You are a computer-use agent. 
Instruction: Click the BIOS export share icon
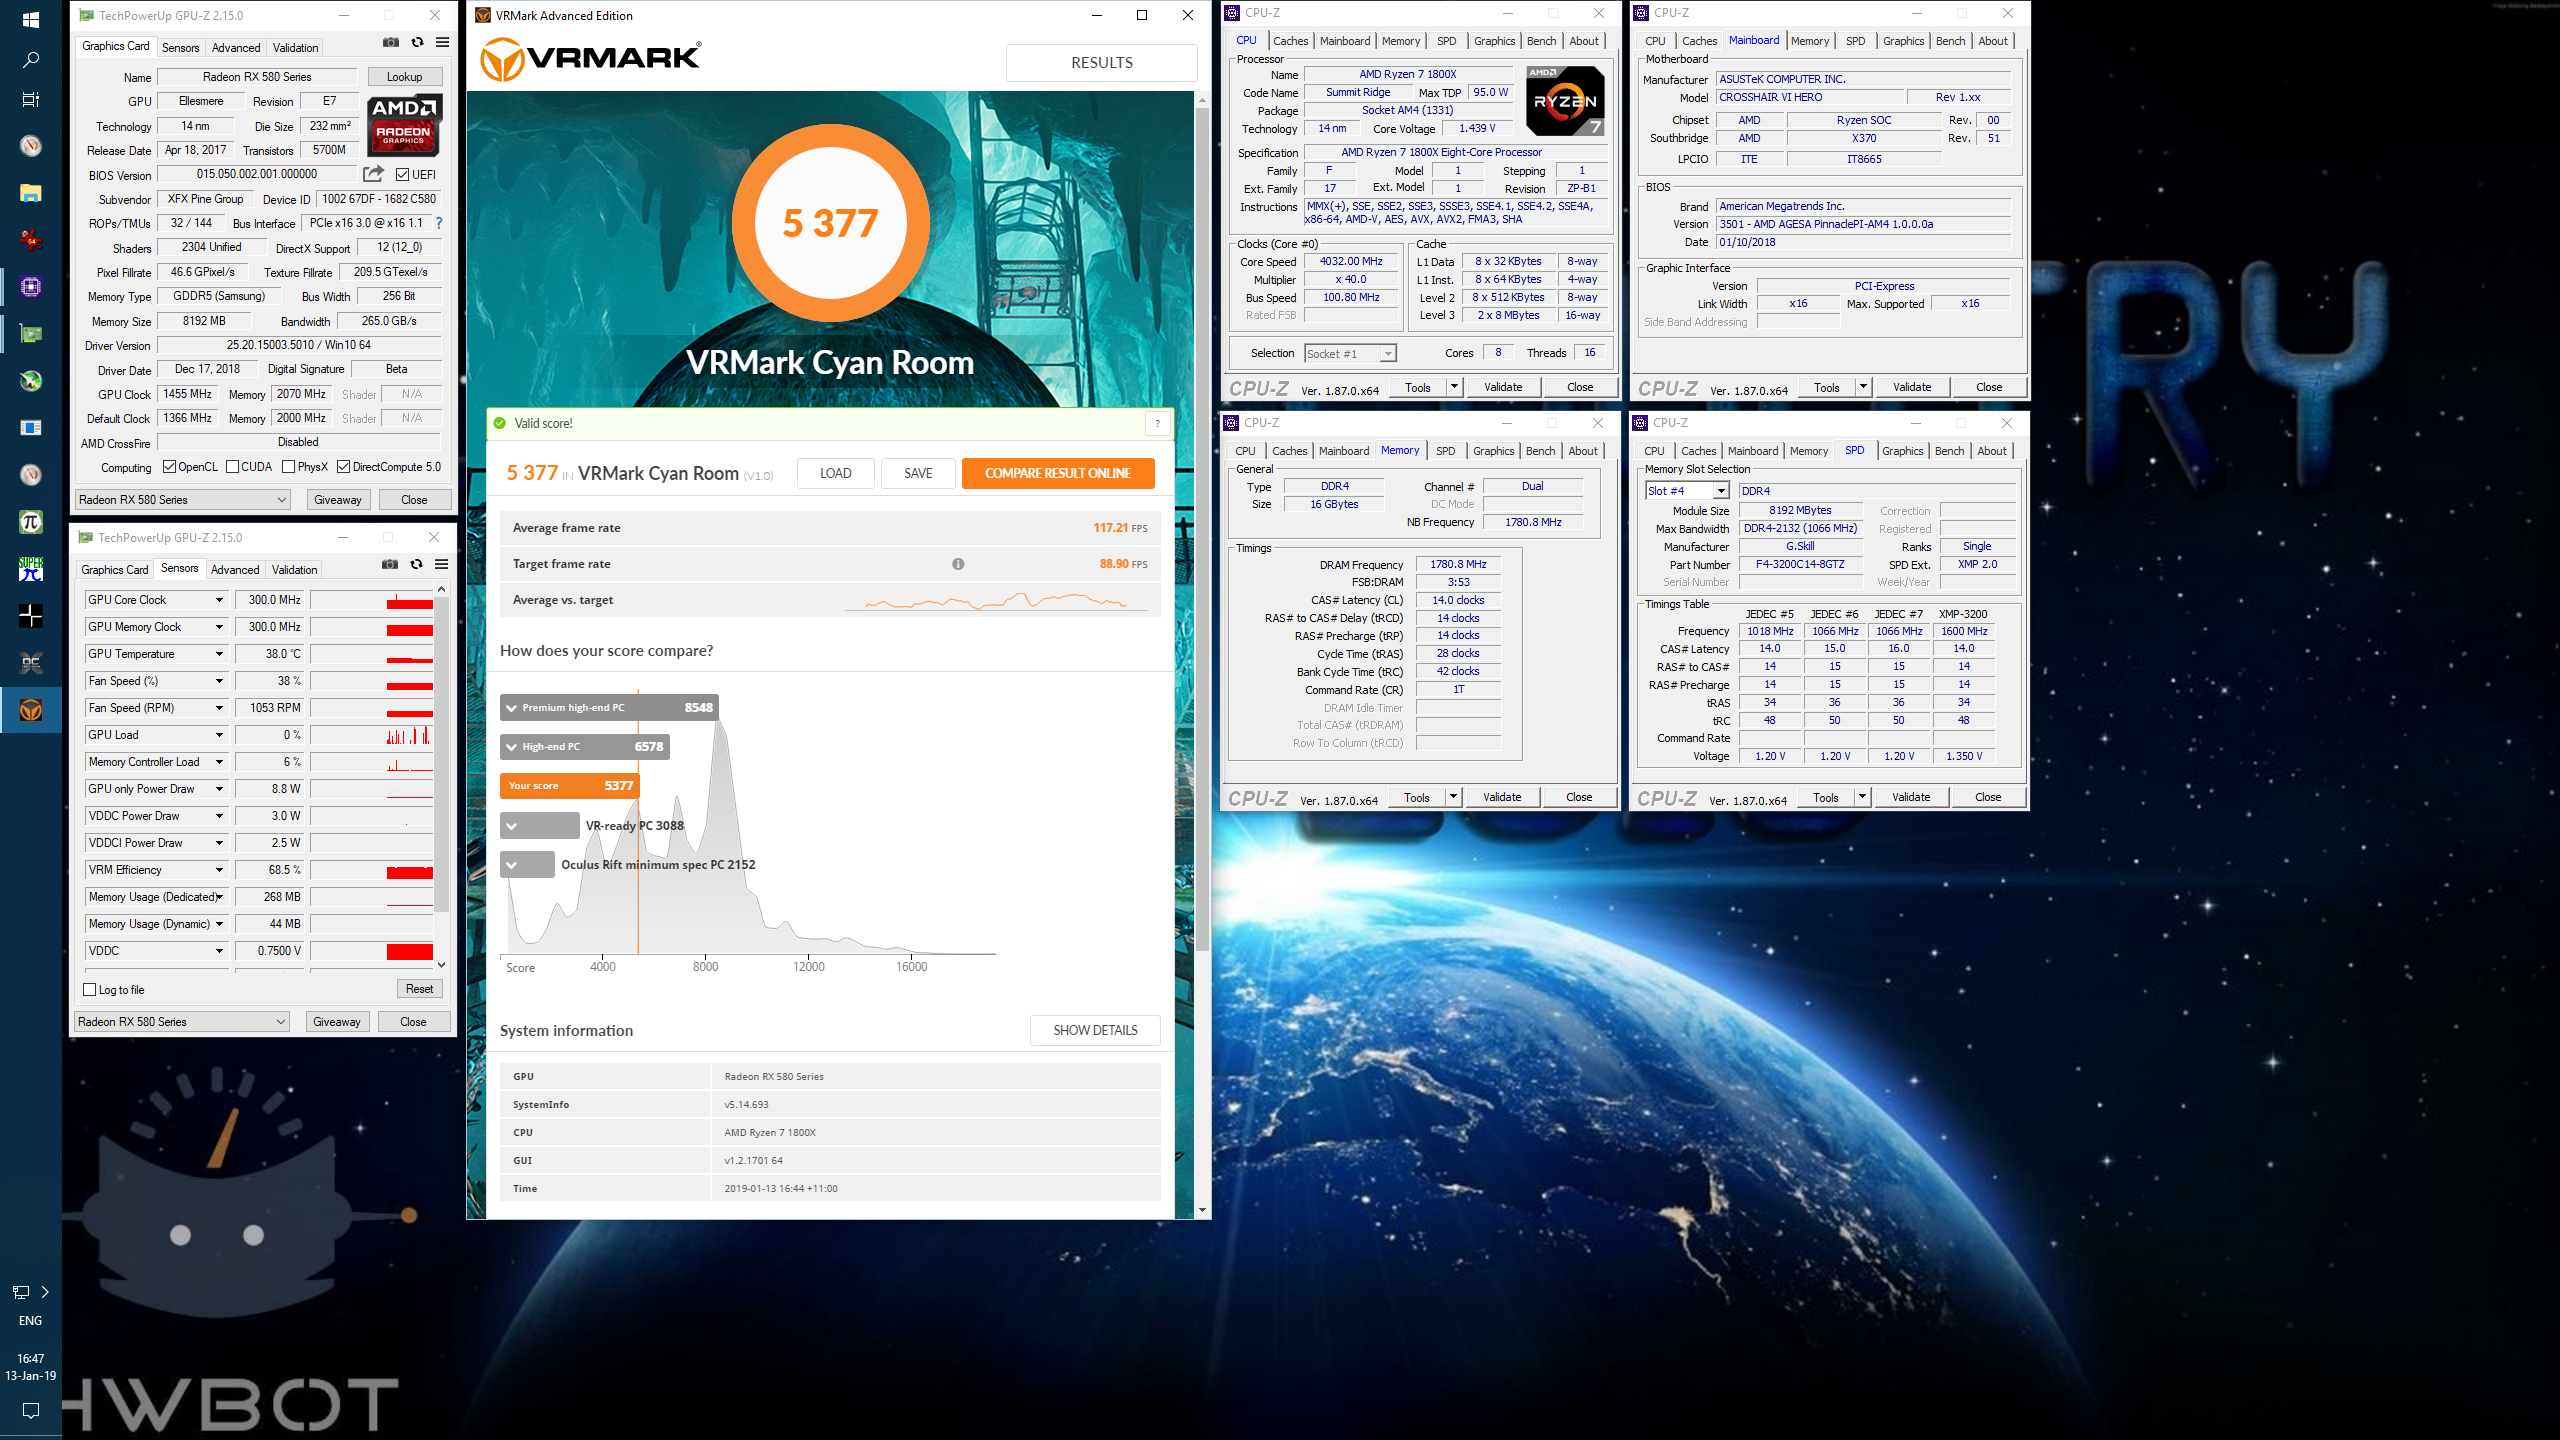pyautogui.click(x=374, y=174)
